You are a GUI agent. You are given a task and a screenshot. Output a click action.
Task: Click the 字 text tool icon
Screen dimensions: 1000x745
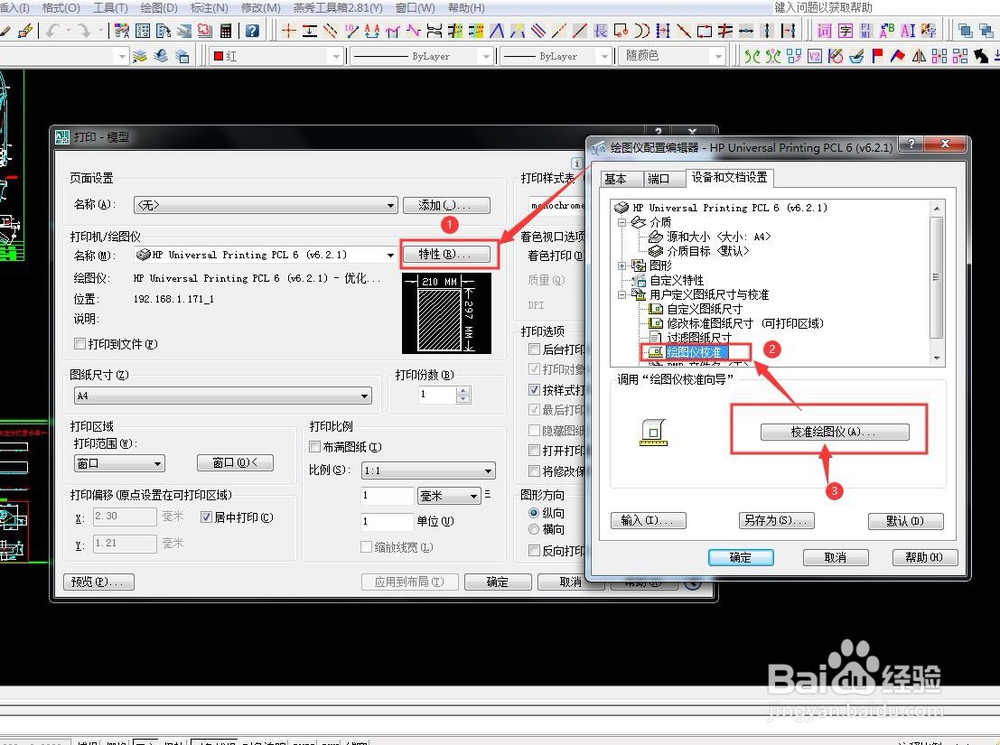[846, 31]
